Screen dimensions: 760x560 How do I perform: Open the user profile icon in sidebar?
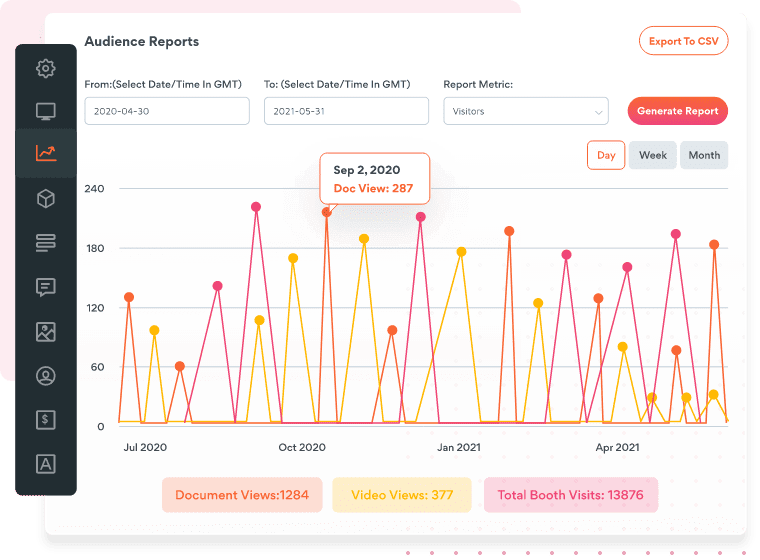point(45,376)
